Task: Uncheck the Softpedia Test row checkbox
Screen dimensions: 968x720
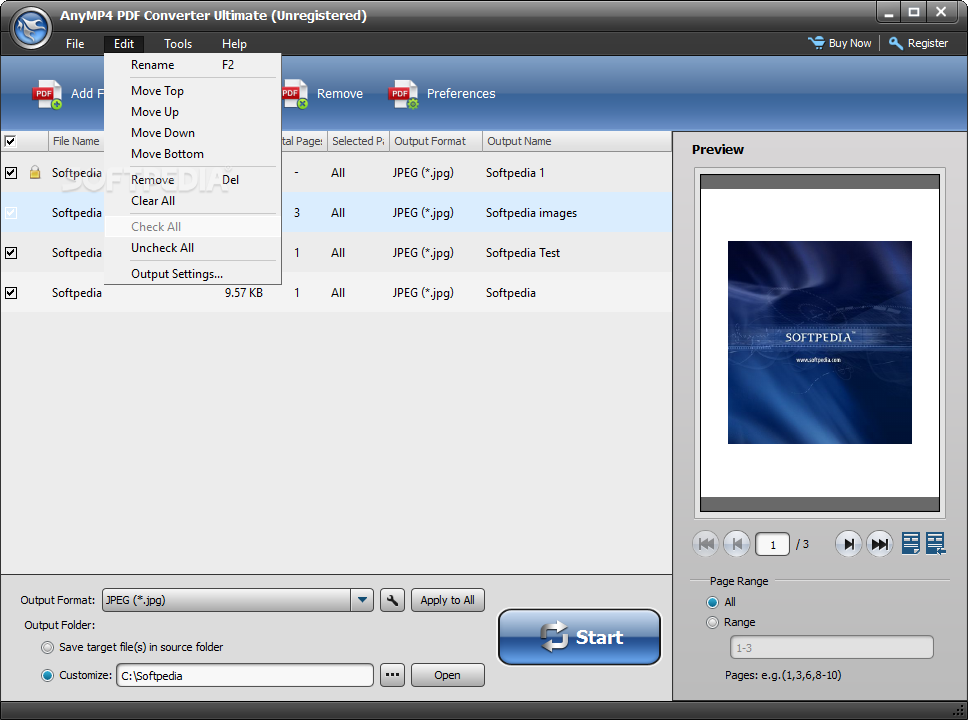Action: click(x=11, y=253)
